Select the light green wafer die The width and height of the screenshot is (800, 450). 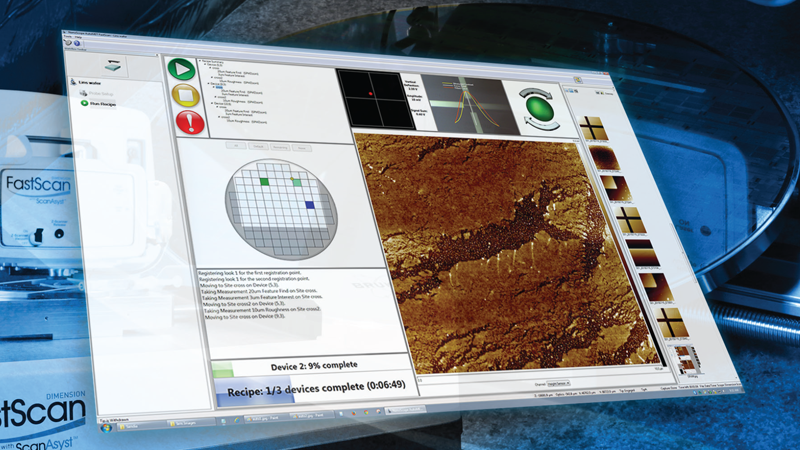297,181
